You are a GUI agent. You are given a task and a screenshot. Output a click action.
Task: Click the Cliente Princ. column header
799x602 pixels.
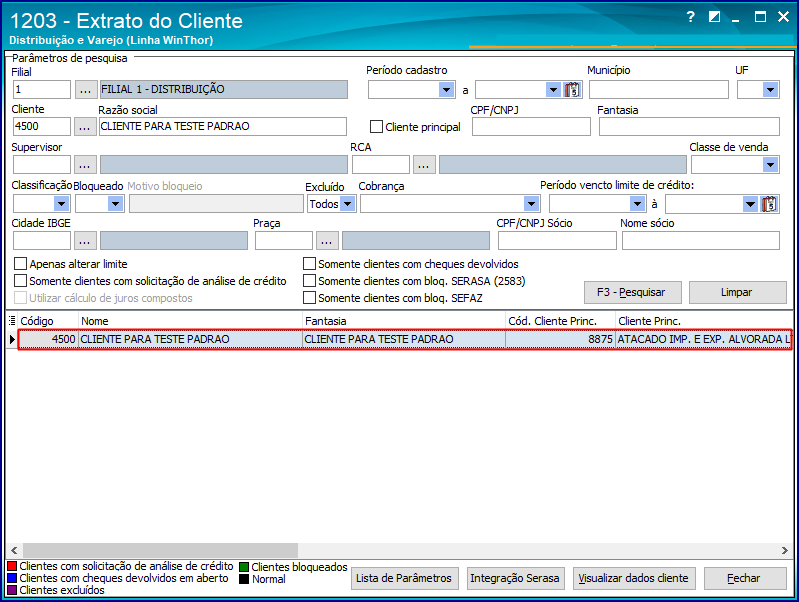704,321
